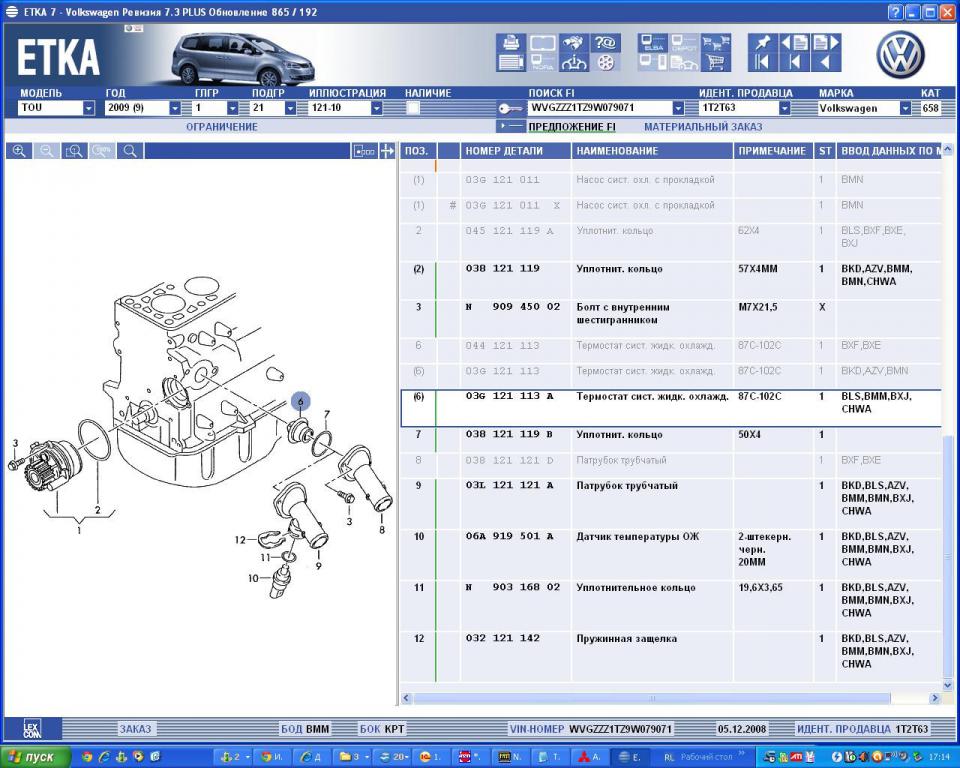Screen dimensions: 960x768
Task: Expand the ИЛЛЮСТРАЦИЯ dropdown
Action: click(x=377, y=108)
